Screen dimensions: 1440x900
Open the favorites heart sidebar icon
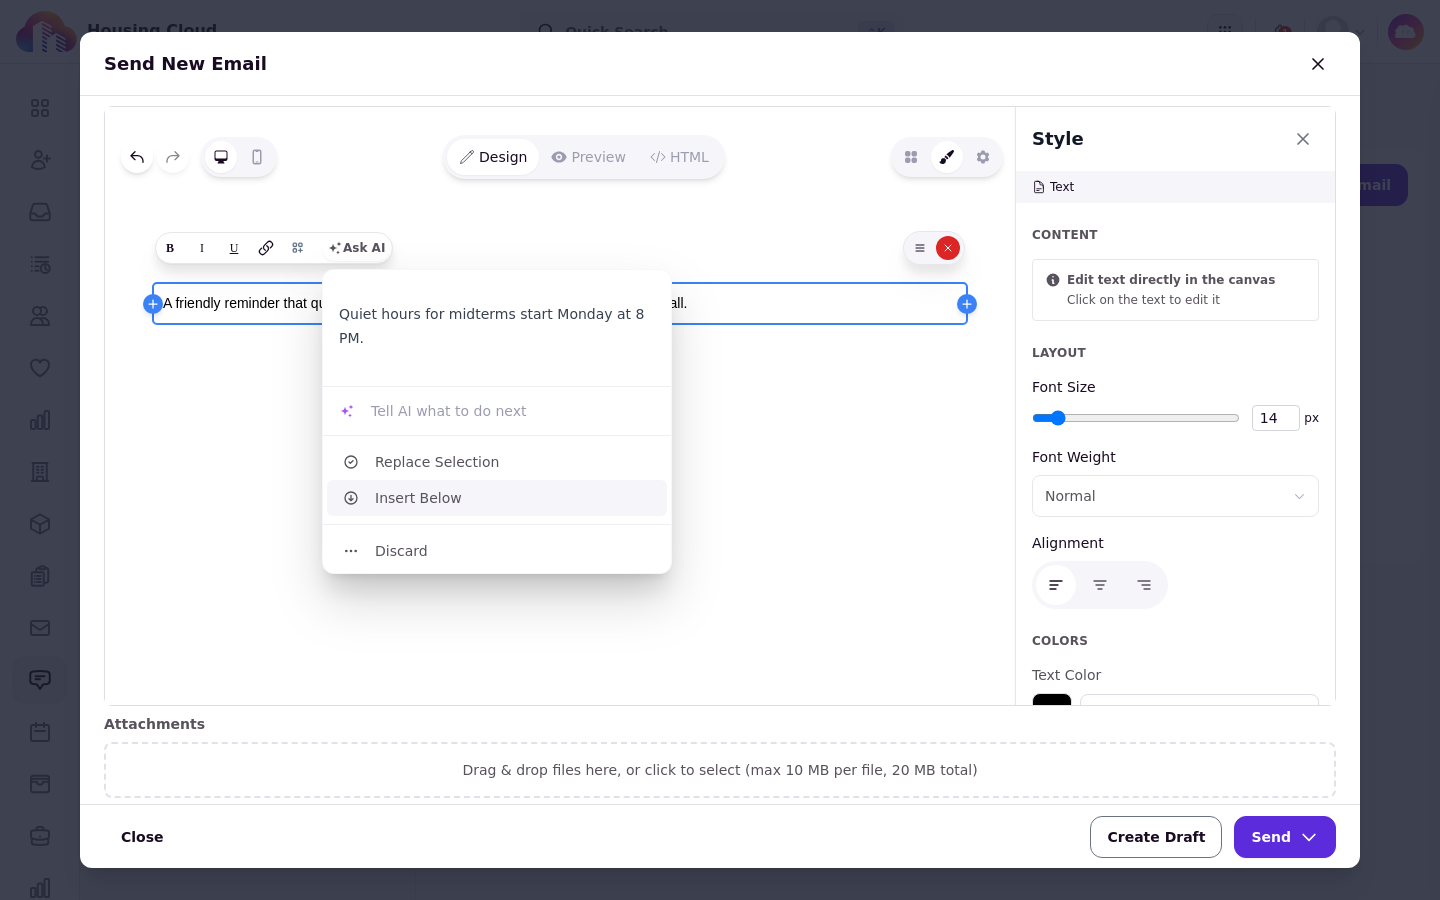point(40,368)
